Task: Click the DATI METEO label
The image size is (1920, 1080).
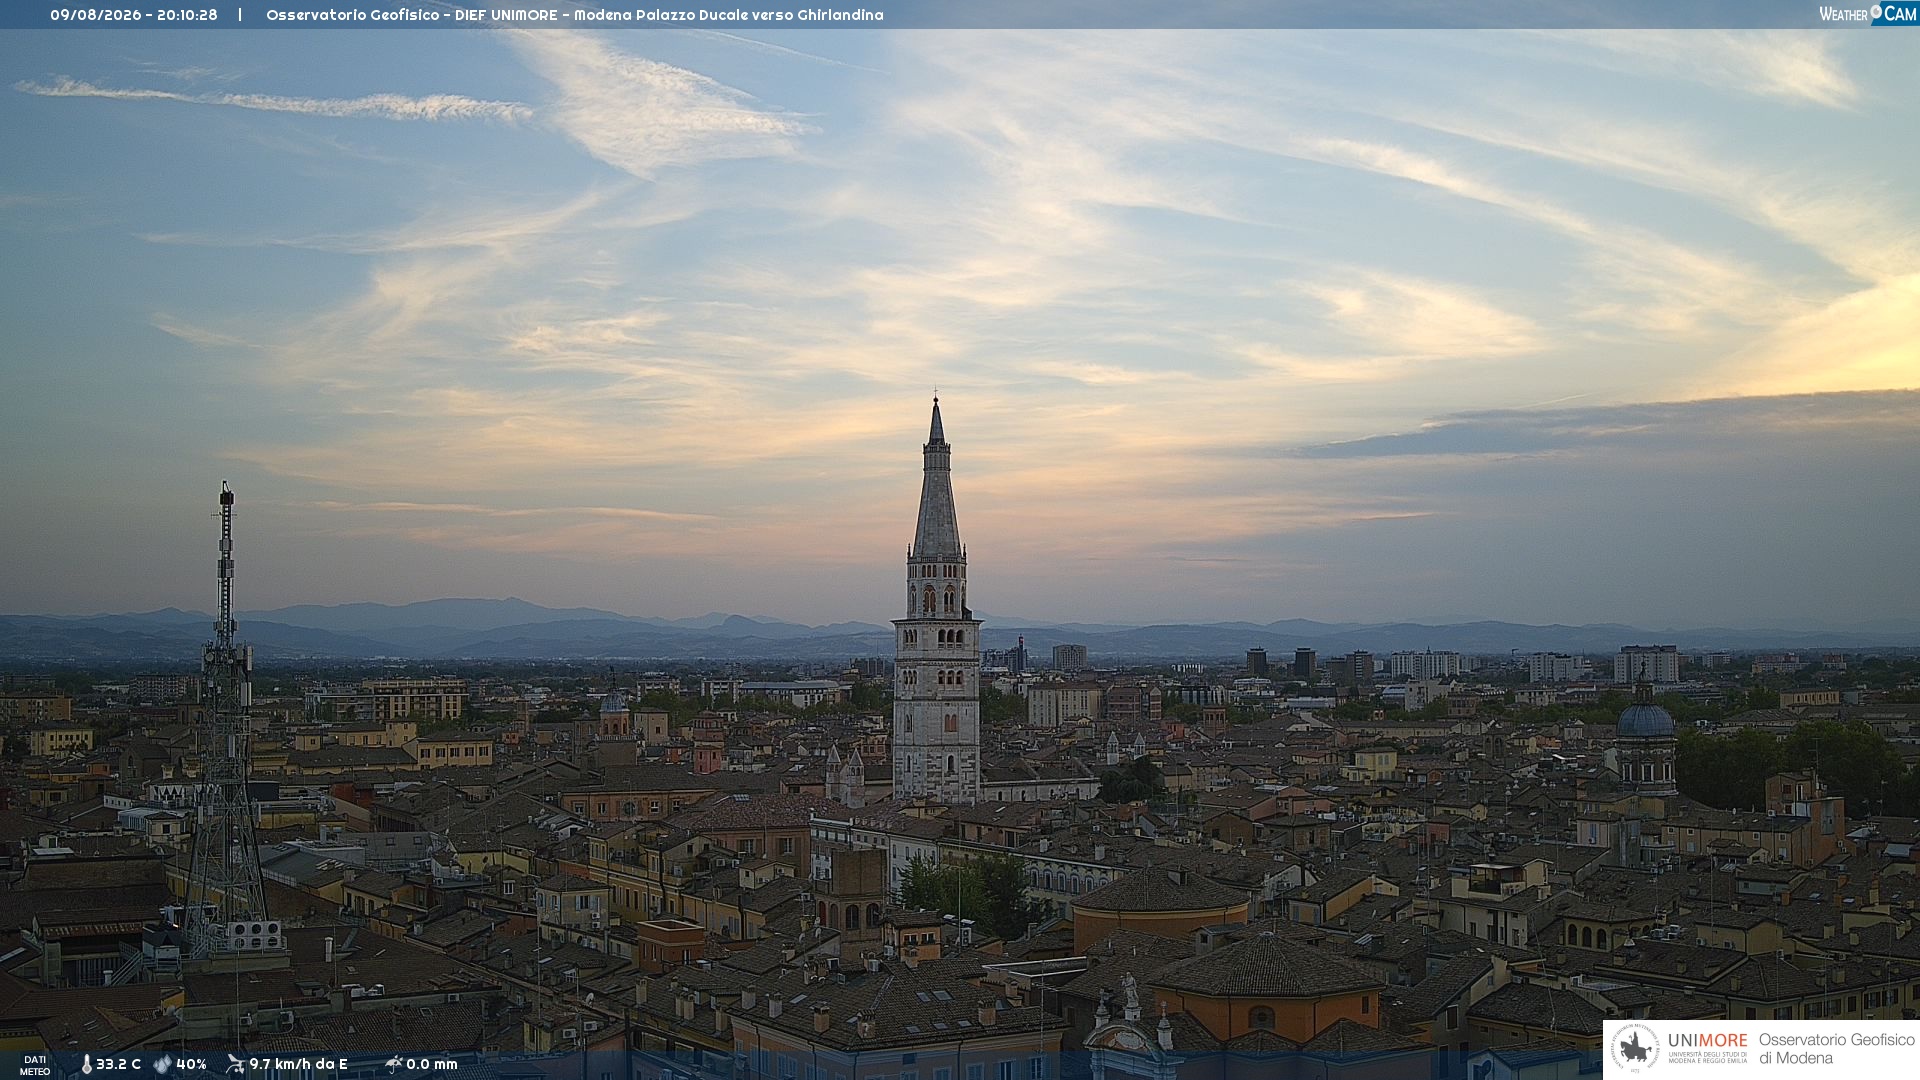Action: tap(35, 1065)
